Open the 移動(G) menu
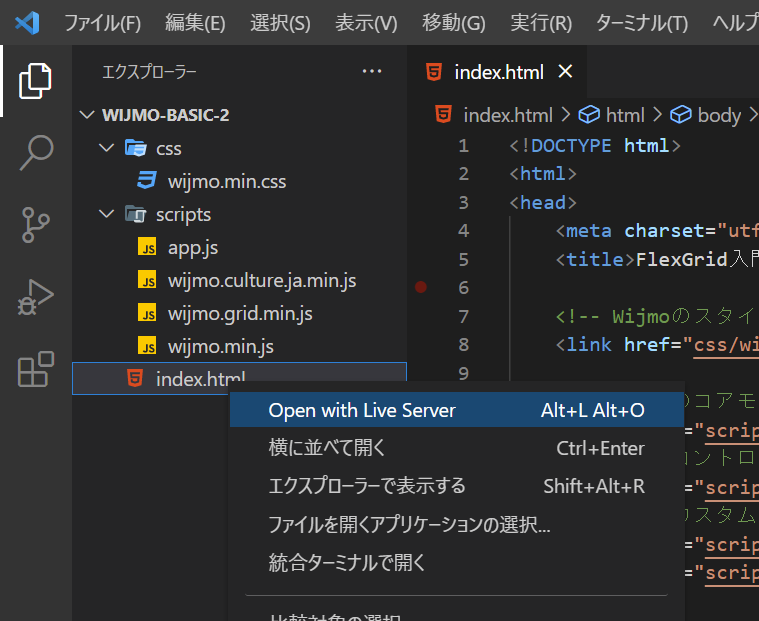This screenshot has height=621, width=759. (454, 23)
